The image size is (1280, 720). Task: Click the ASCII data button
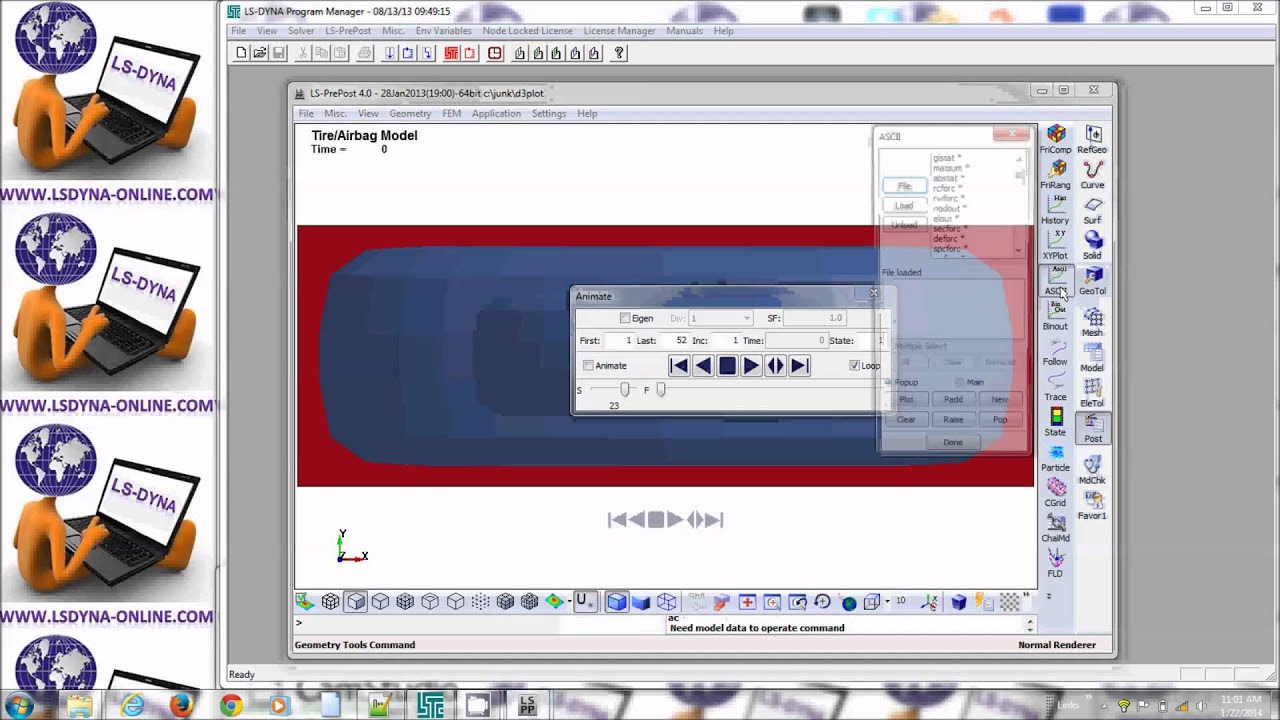click(1055, 281)
